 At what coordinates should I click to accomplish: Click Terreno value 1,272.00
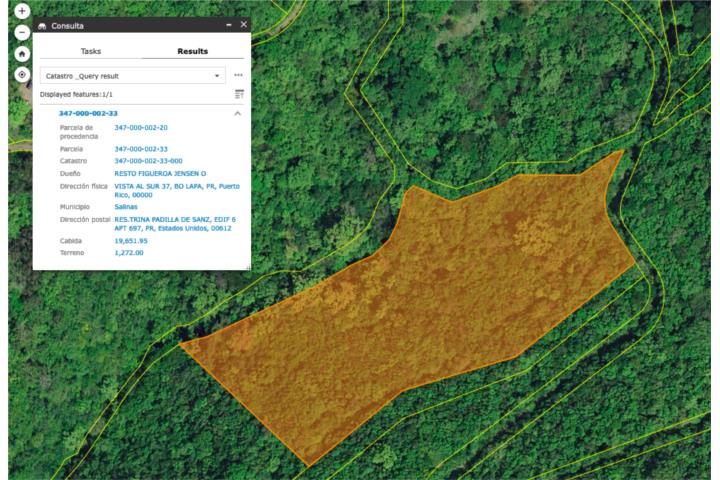pyautogui.click(x=129, y=253)
